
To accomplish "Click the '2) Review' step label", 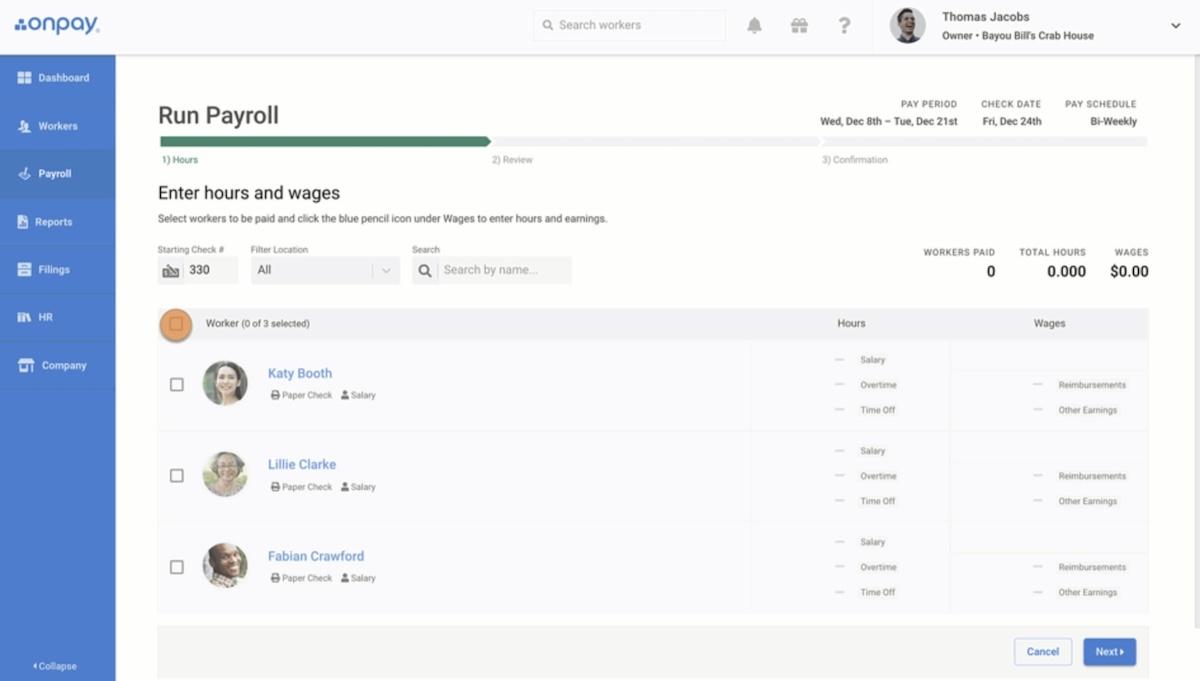I will click(512, 160).
